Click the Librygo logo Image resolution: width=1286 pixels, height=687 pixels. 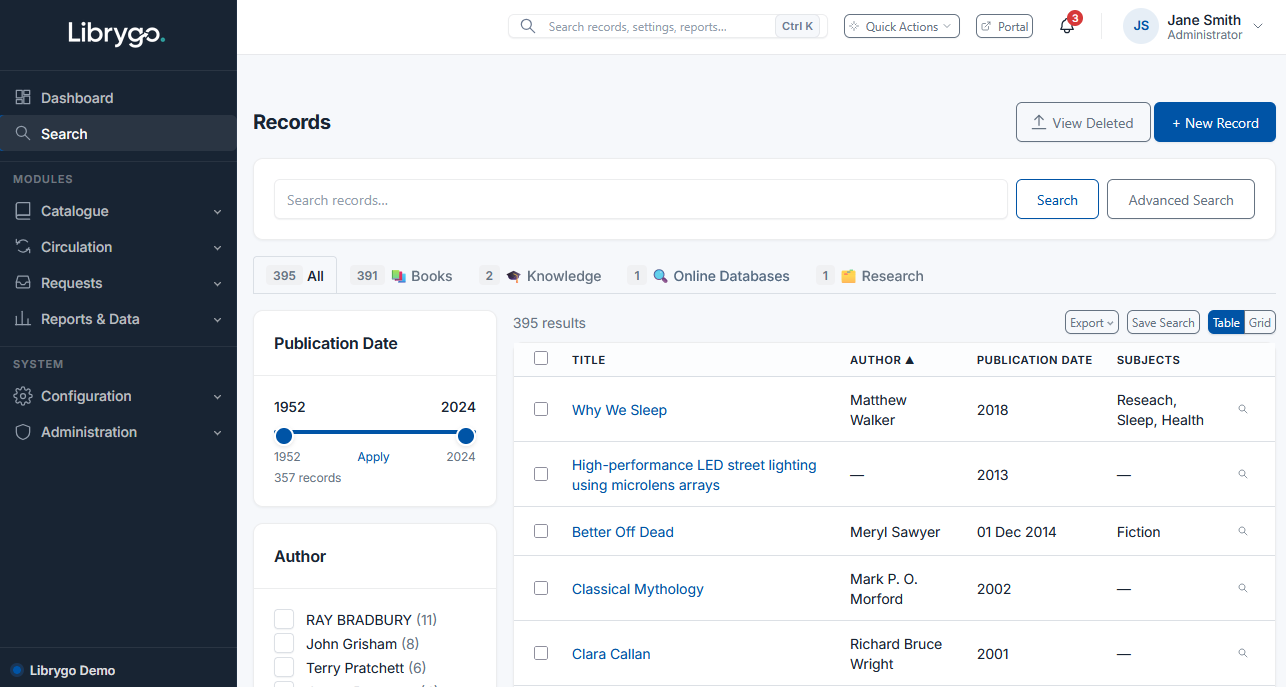pos(117,34)
